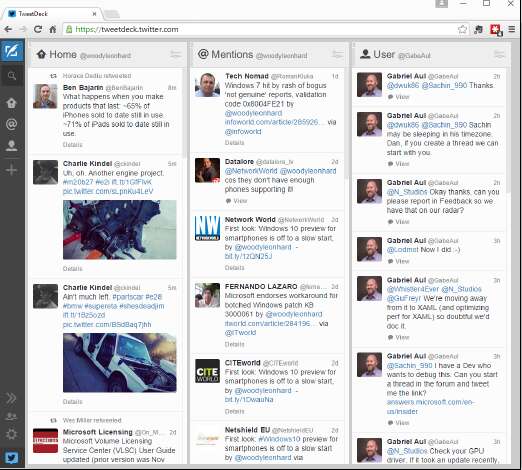The image size is (522, 470).
Task: Open User column options filter icon
Action: coord(499,54)
